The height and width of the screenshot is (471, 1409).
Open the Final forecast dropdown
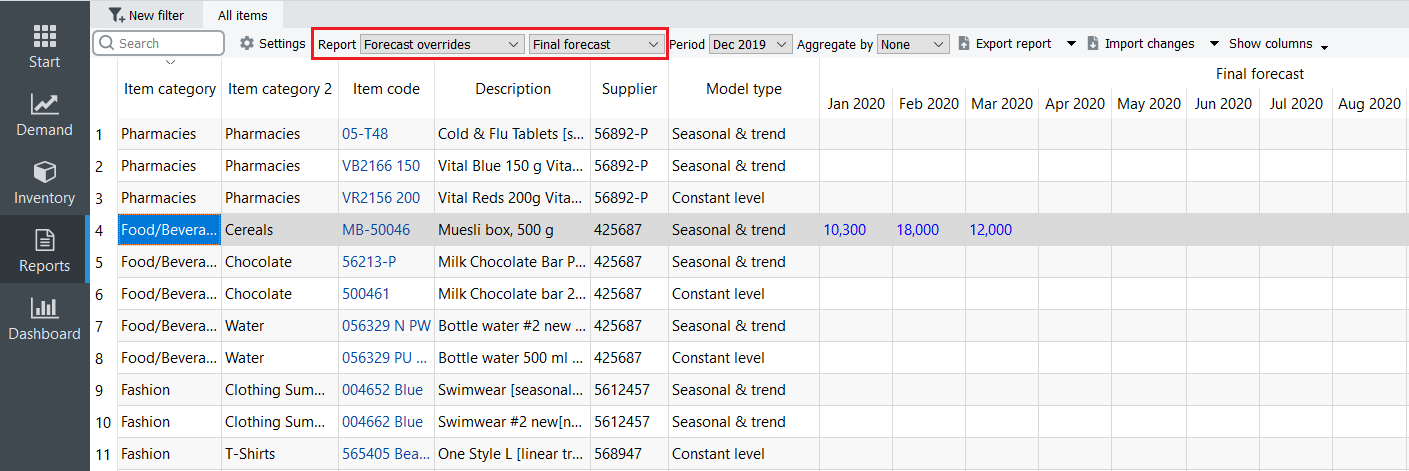595,44
